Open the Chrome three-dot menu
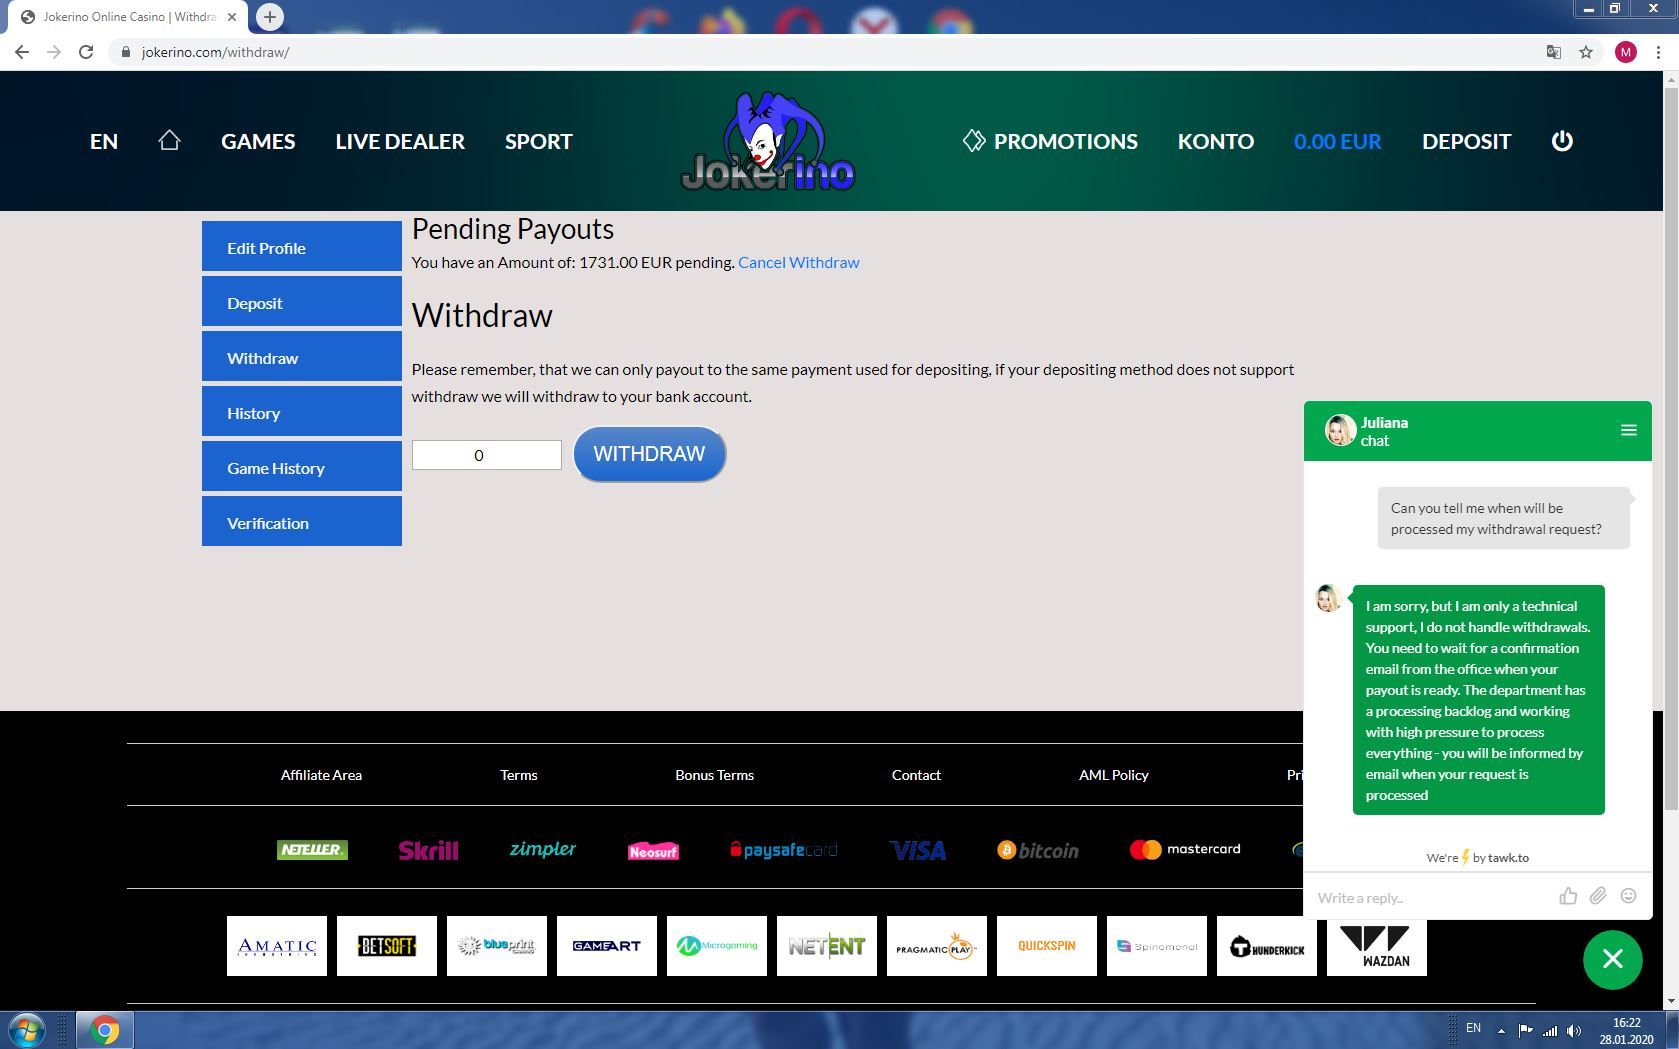This screenshot has width=1679, height=1049. [1658, 52]
